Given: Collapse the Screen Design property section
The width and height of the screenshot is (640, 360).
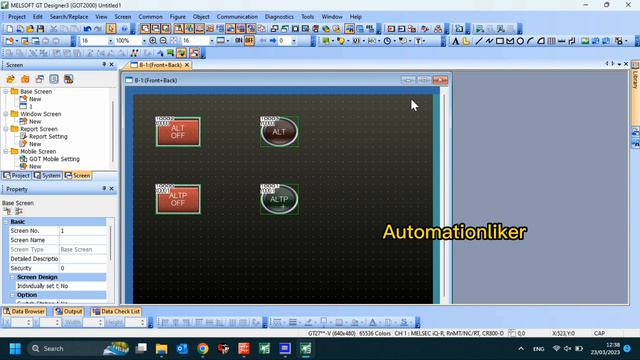Looking at the screenshot, I should pyautogui.click(x=12, y=277).
